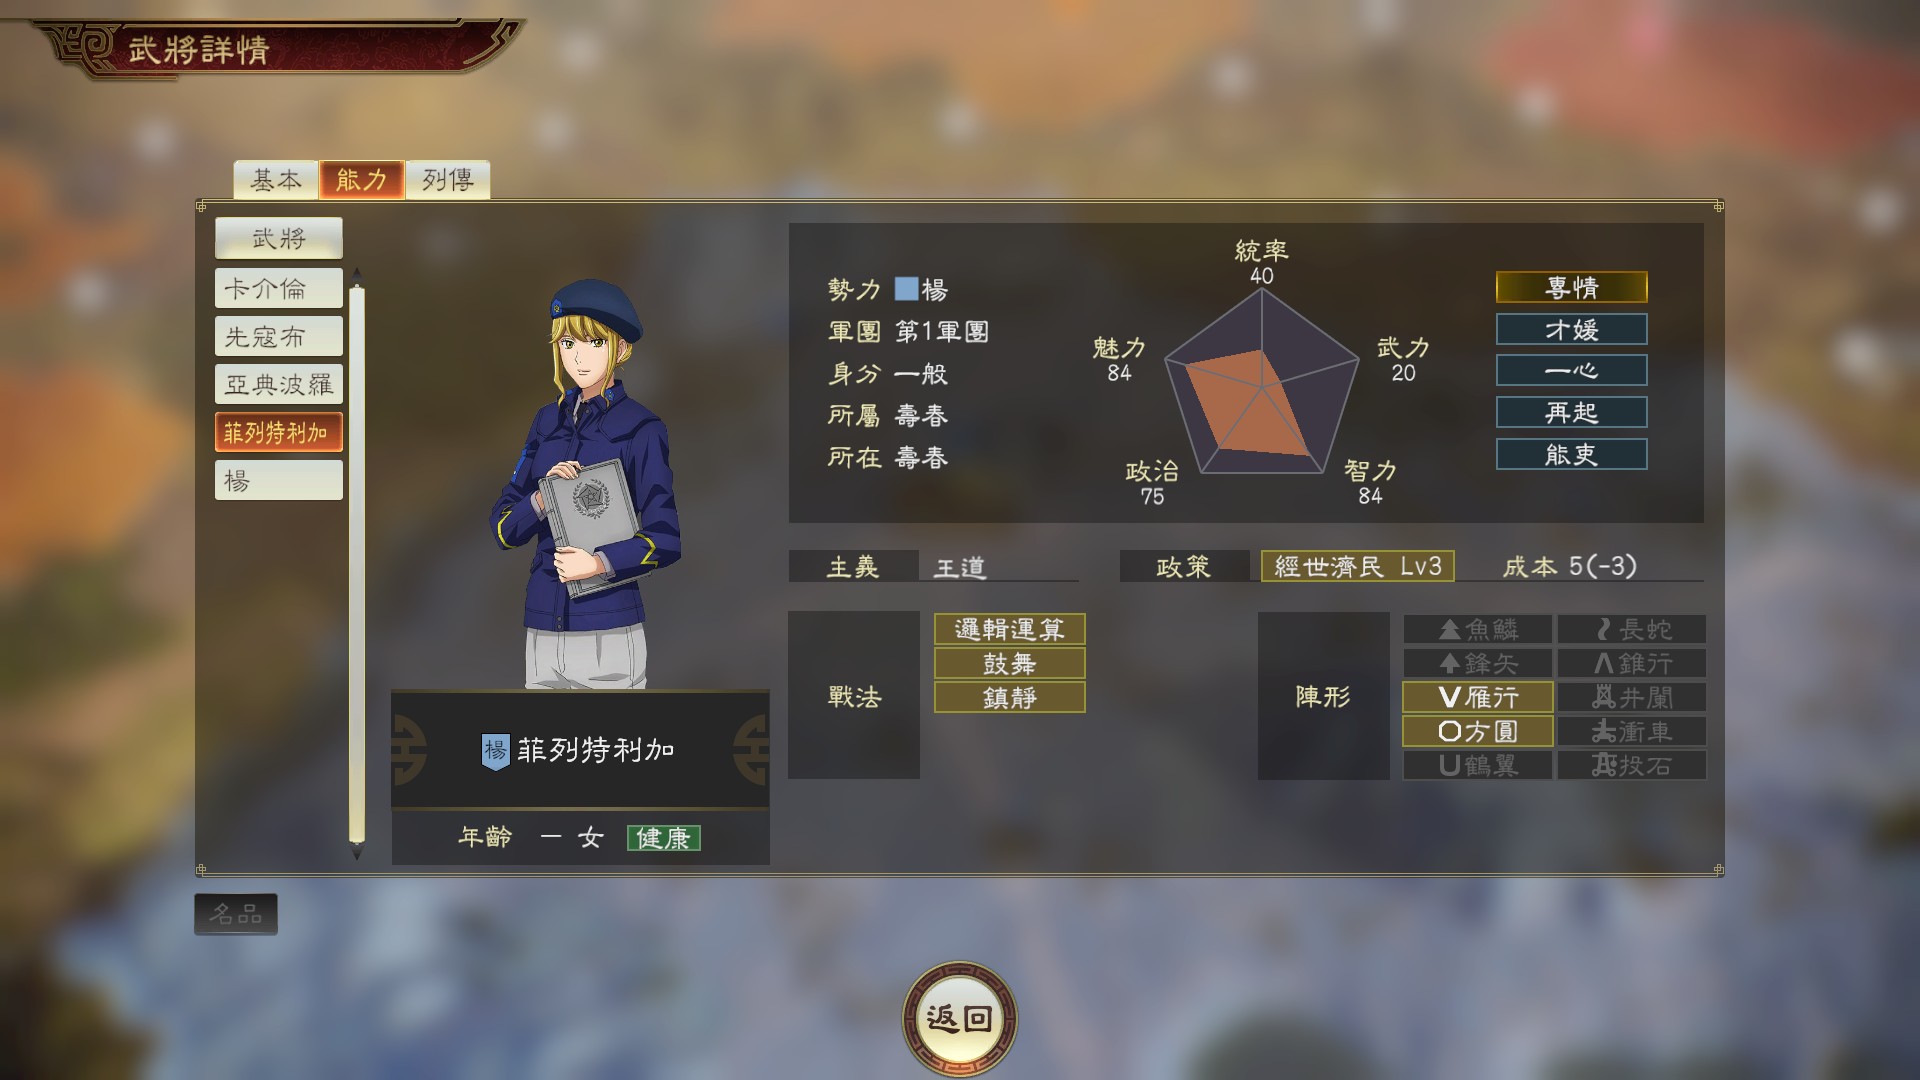The height and width of the screenshot is (1080, 1920).
Task: Toggle the 一心 trait
Action: [1571, 370]
